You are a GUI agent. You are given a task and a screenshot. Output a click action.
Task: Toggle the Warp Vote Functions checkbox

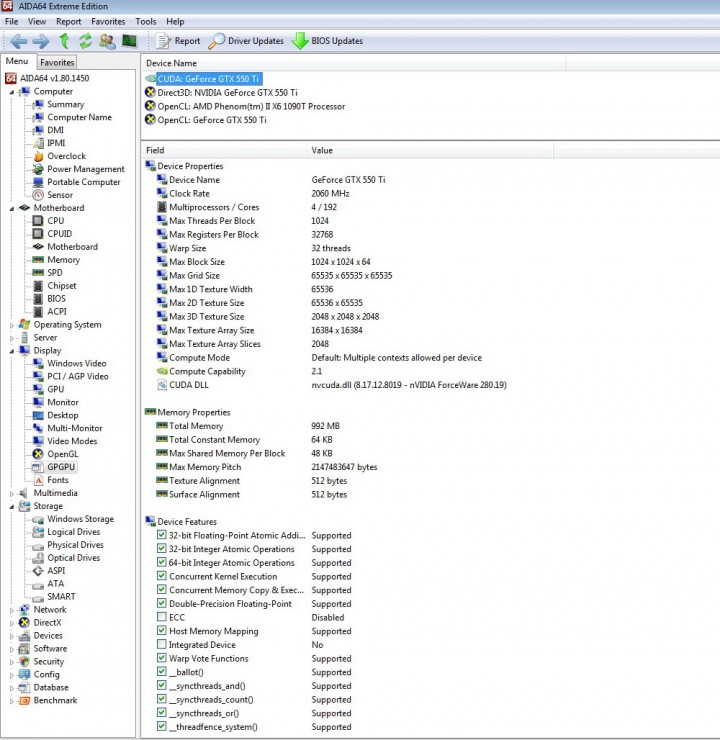[x=161, y=658]
